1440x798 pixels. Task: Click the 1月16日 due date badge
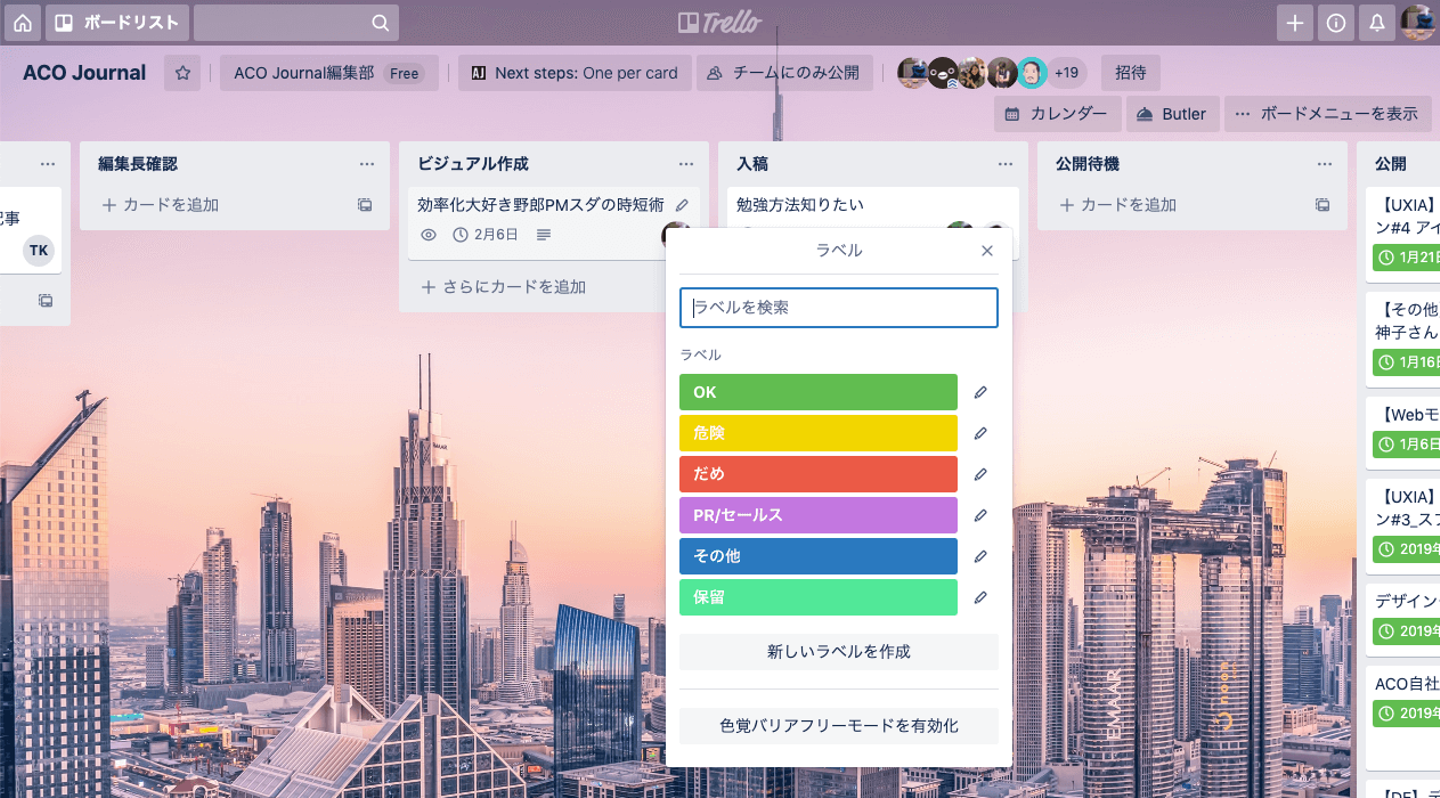[x=1406, y=362]
